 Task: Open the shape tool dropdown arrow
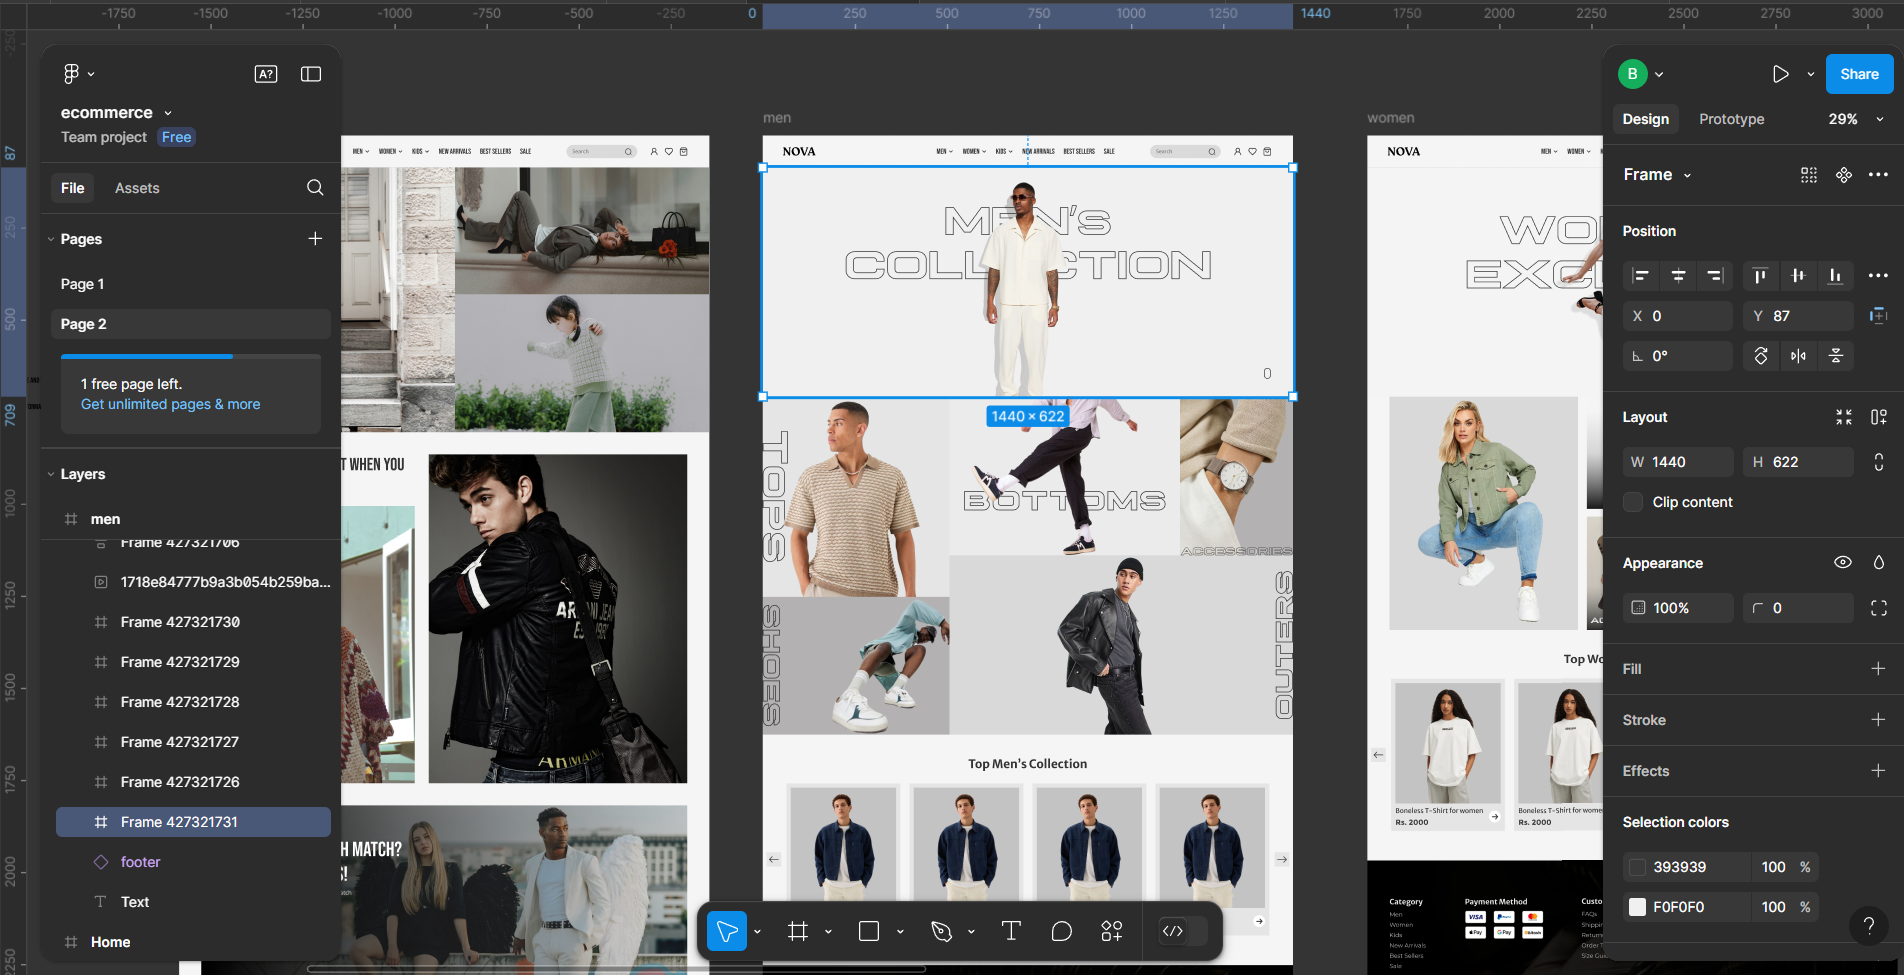(899, 930)
